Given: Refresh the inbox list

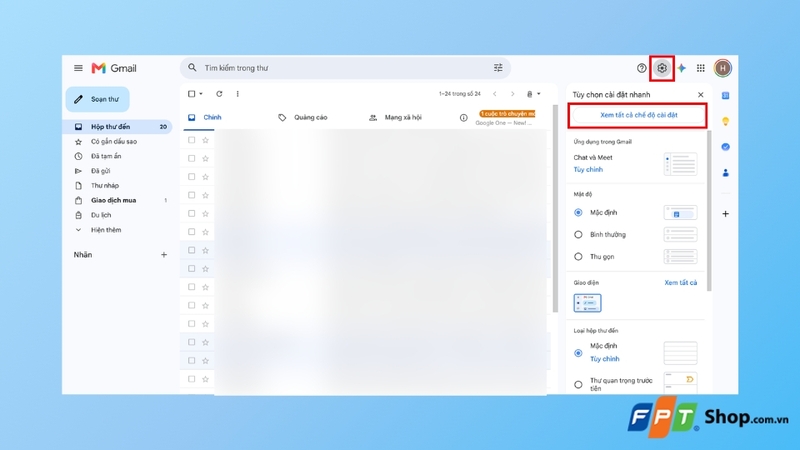Looking at the screenshot, I should click(x=219, y=94).
